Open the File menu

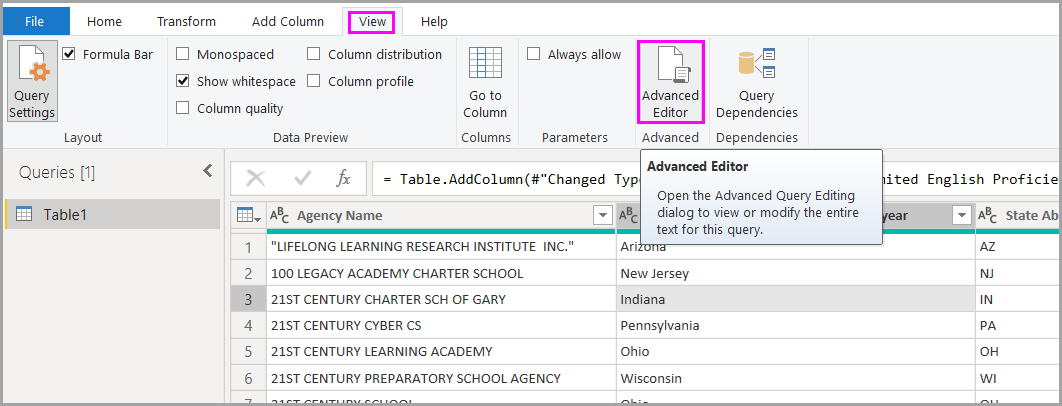pyautogui.click(x=35, y=21)
